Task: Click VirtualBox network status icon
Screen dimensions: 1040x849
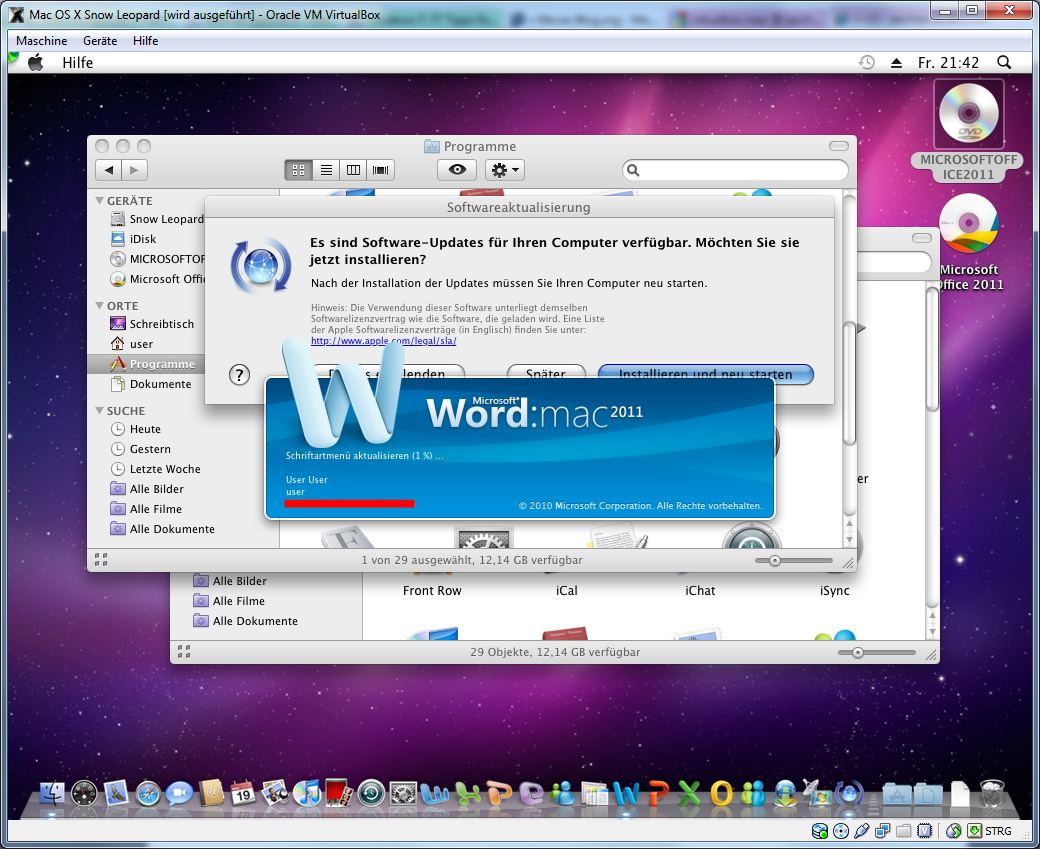Action: coord(882,830)
